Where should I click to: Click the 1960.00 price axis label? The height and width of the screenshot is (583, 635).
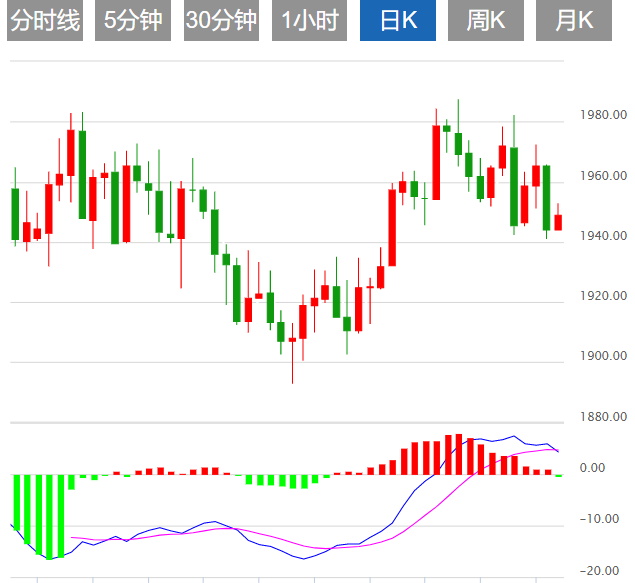(603, 176)
